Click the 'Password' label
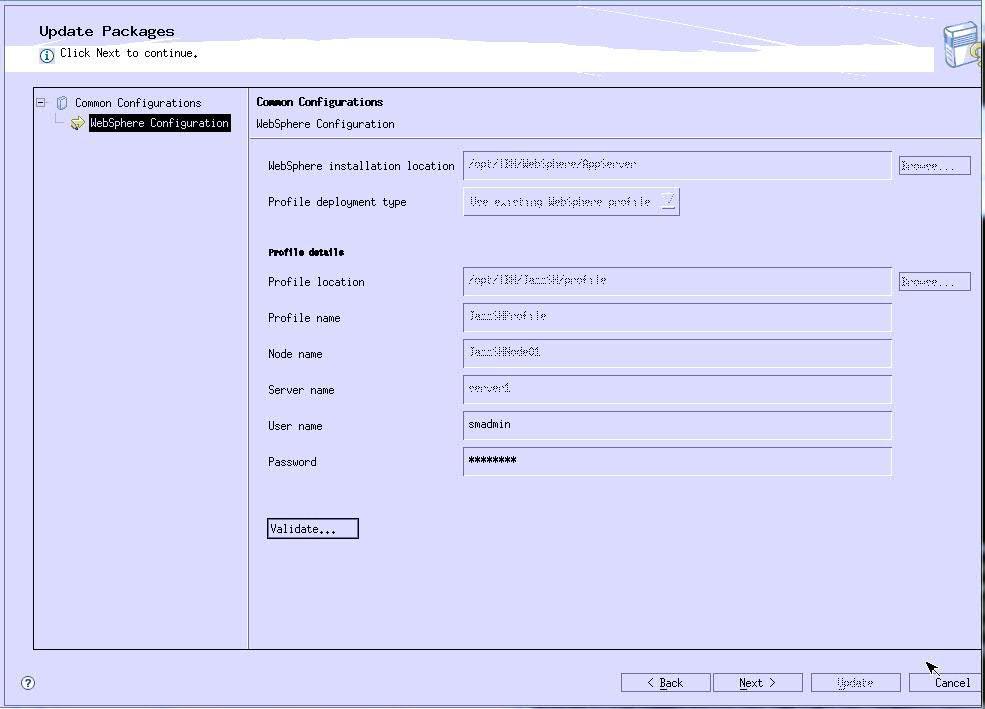 tap(292, 462)
